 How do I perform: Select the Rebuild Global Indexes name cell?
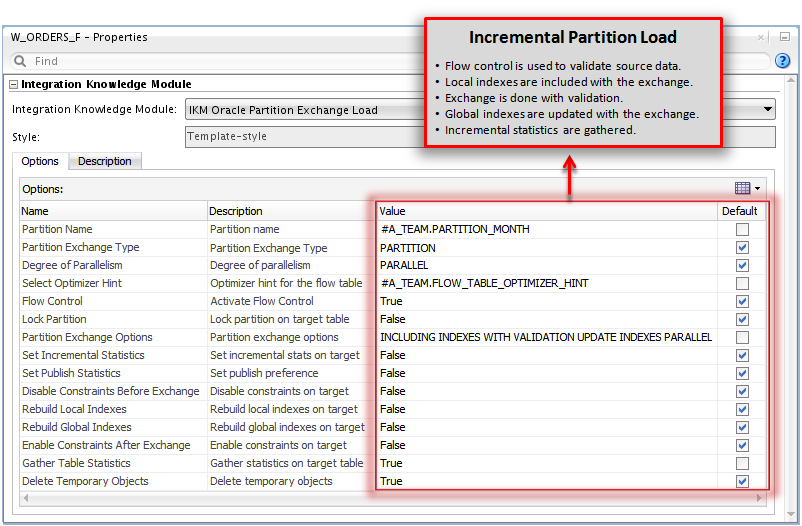[x=113, y=427]
